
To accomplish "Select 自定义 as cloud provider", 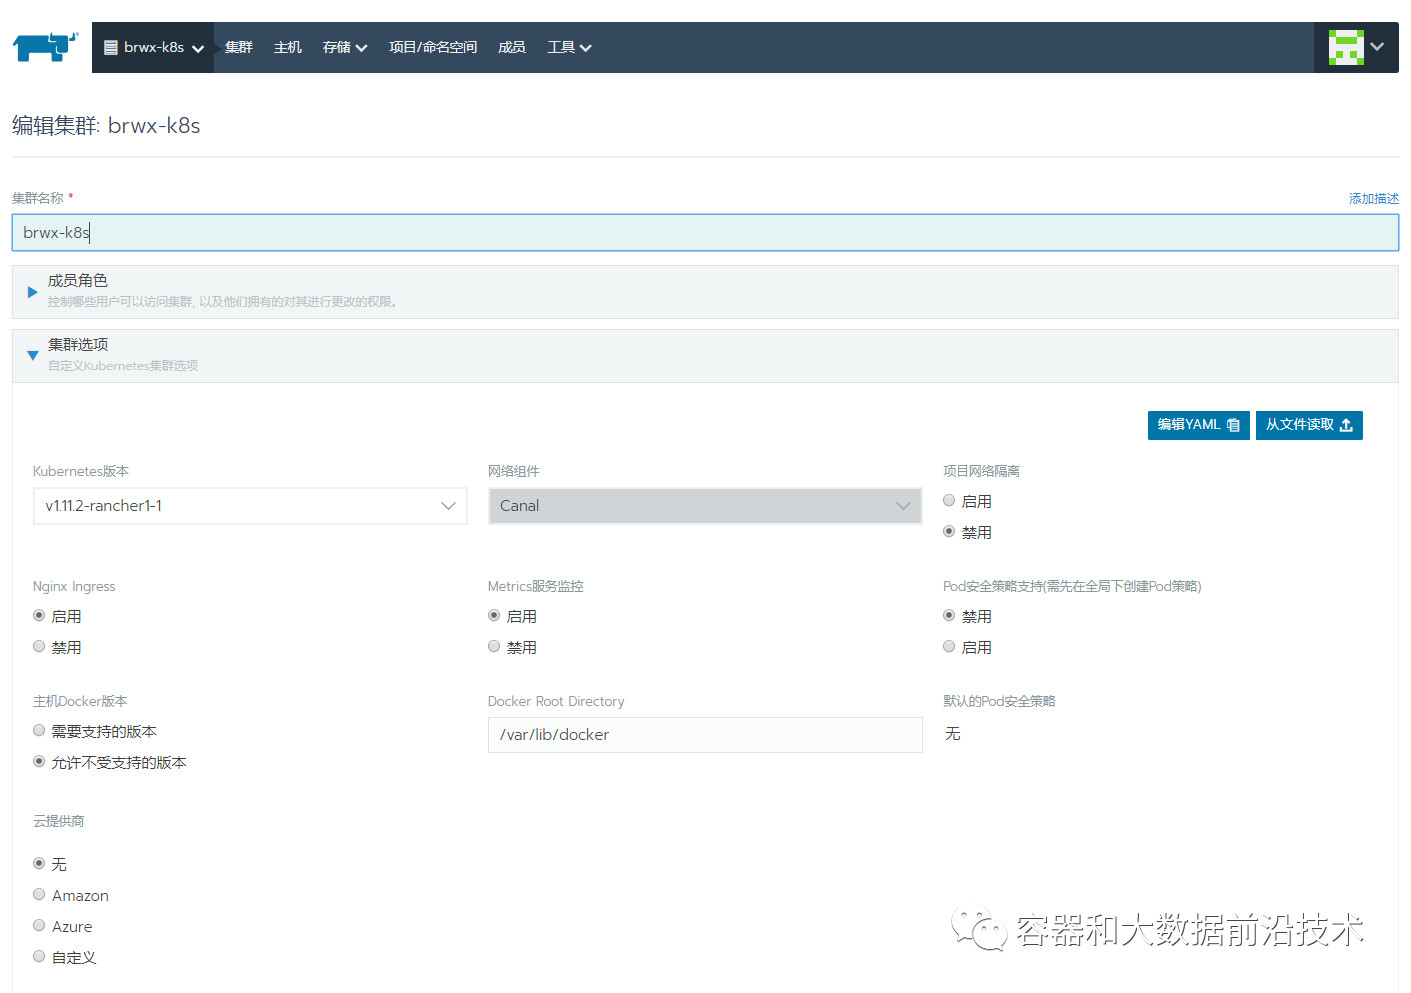I will point(39,957).
